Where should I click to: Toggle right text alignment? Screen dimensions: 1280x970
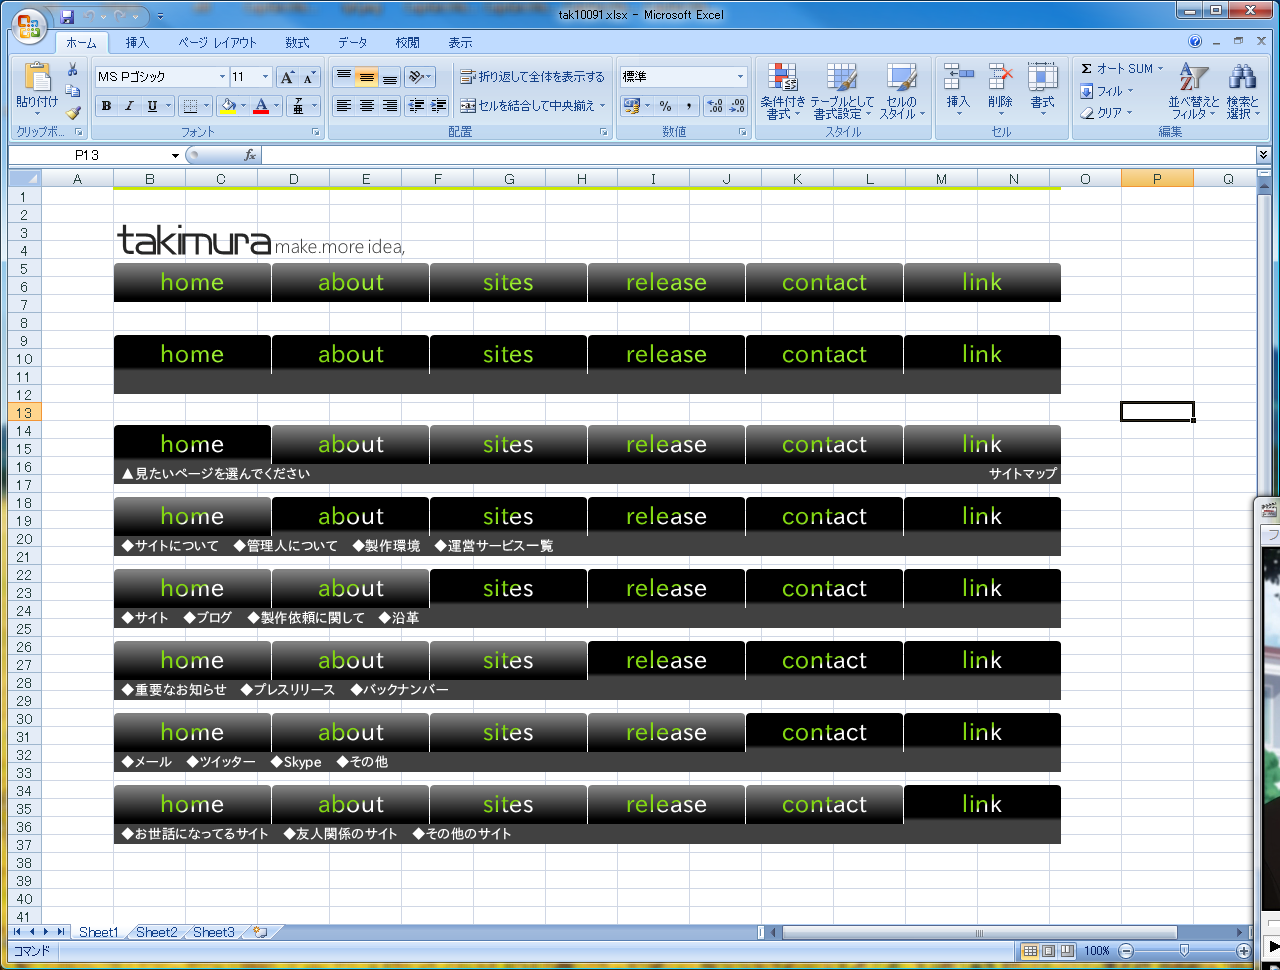click(389, 106)
